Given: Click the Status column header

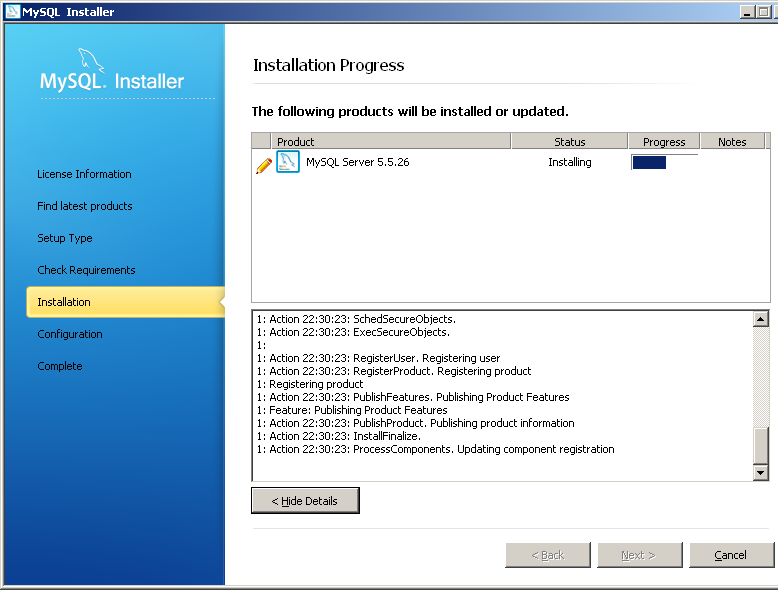Looking at the screenshot, I should click(x=570, y=141).
